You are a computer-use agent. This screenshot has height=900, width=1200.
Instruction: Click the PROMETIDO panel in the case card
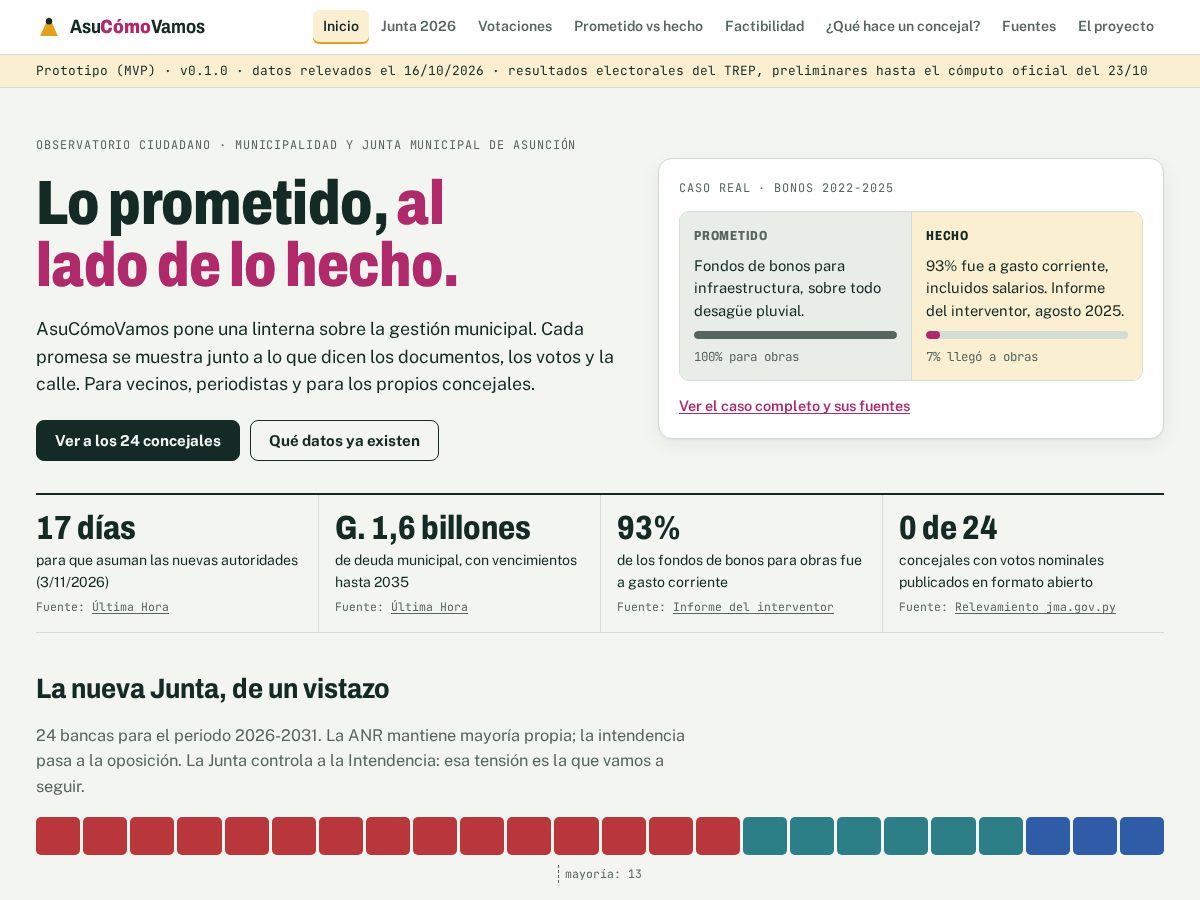[x=795, y=296]
